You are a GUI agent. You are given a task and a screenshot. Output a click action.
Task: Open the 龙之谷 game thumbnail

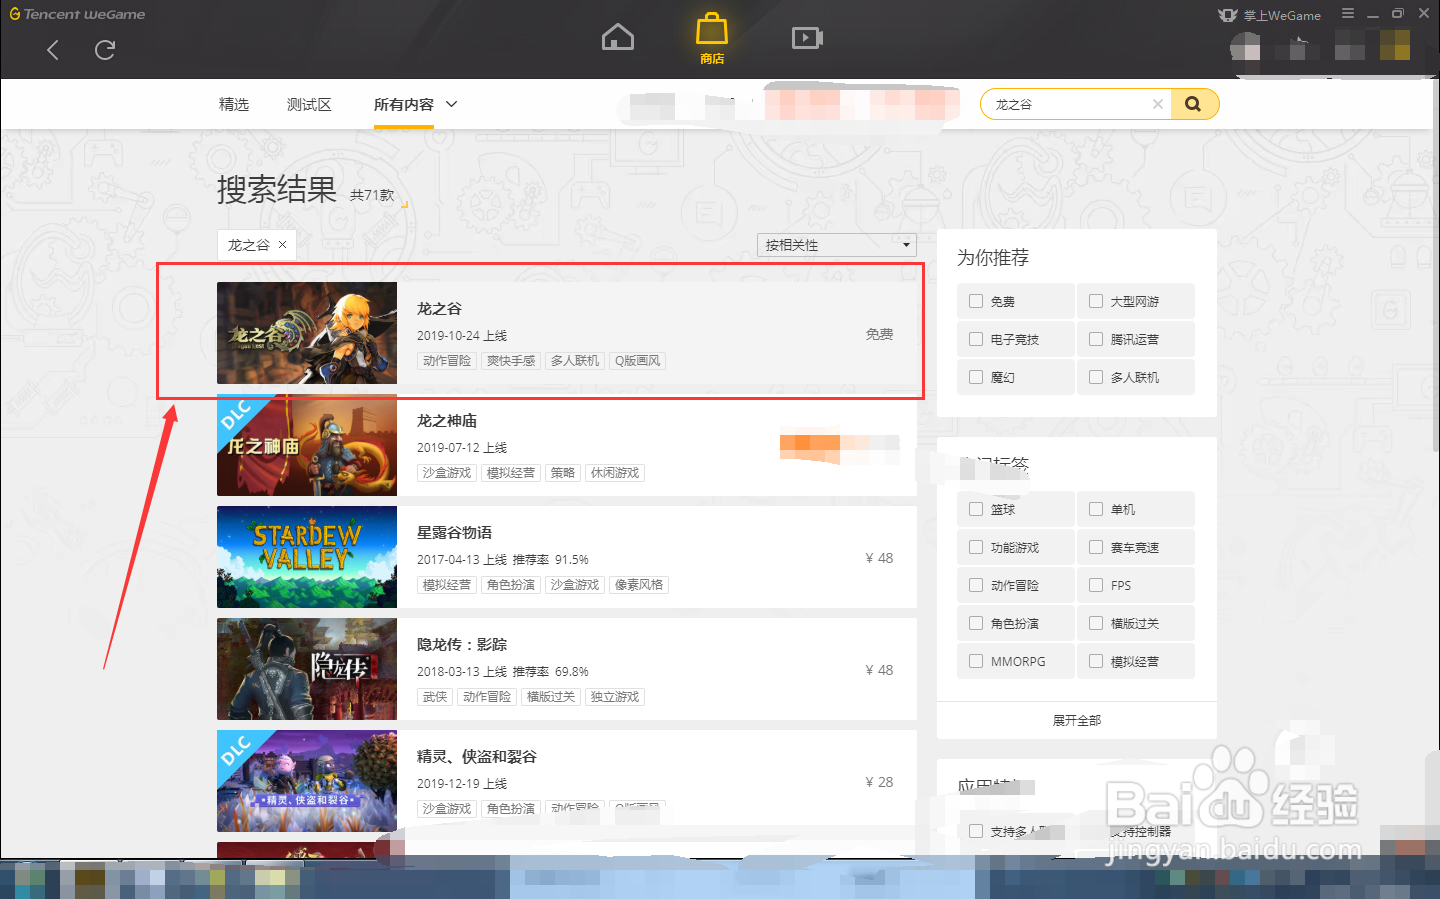307,333
